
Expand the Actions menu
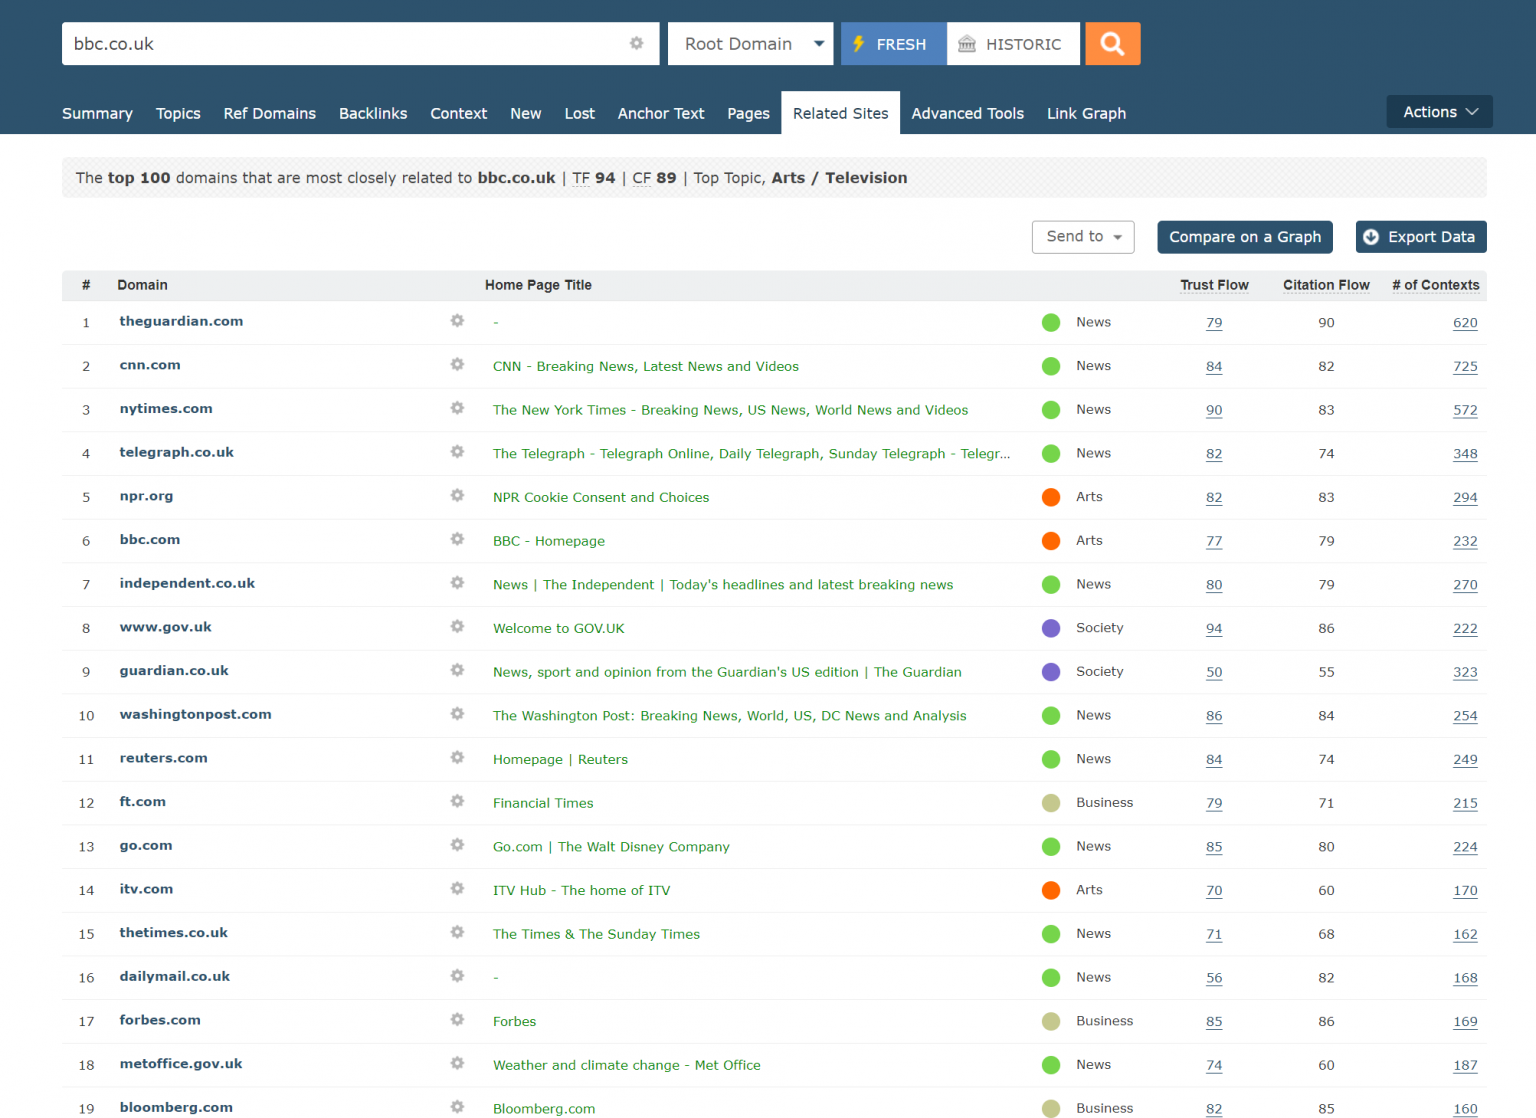[1440, 112]
